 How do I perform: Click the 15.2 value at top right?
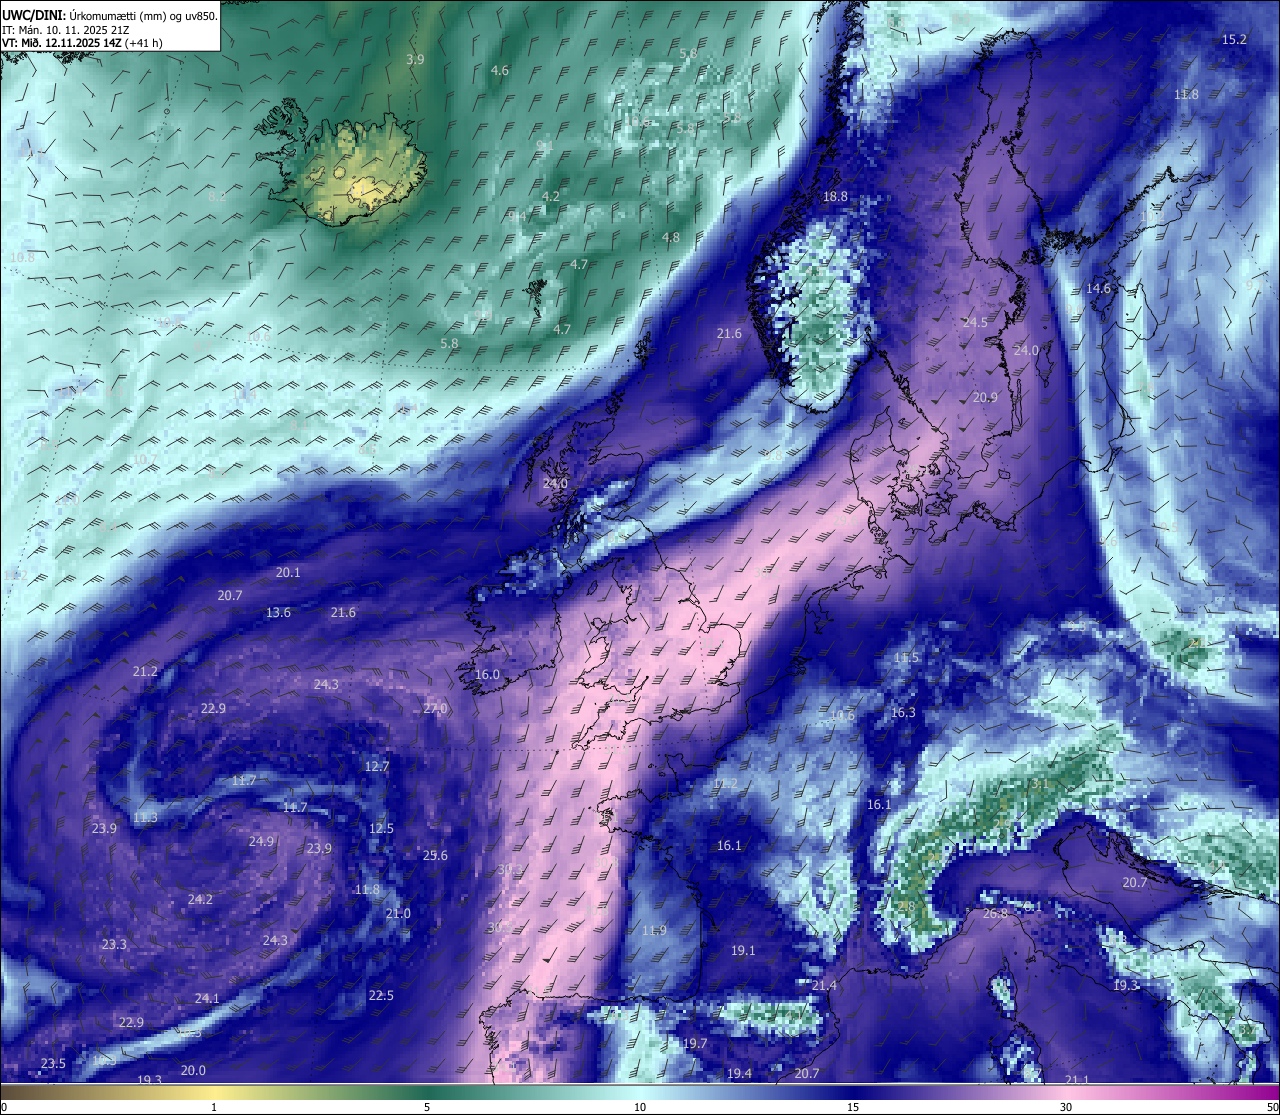point(1235,40)
